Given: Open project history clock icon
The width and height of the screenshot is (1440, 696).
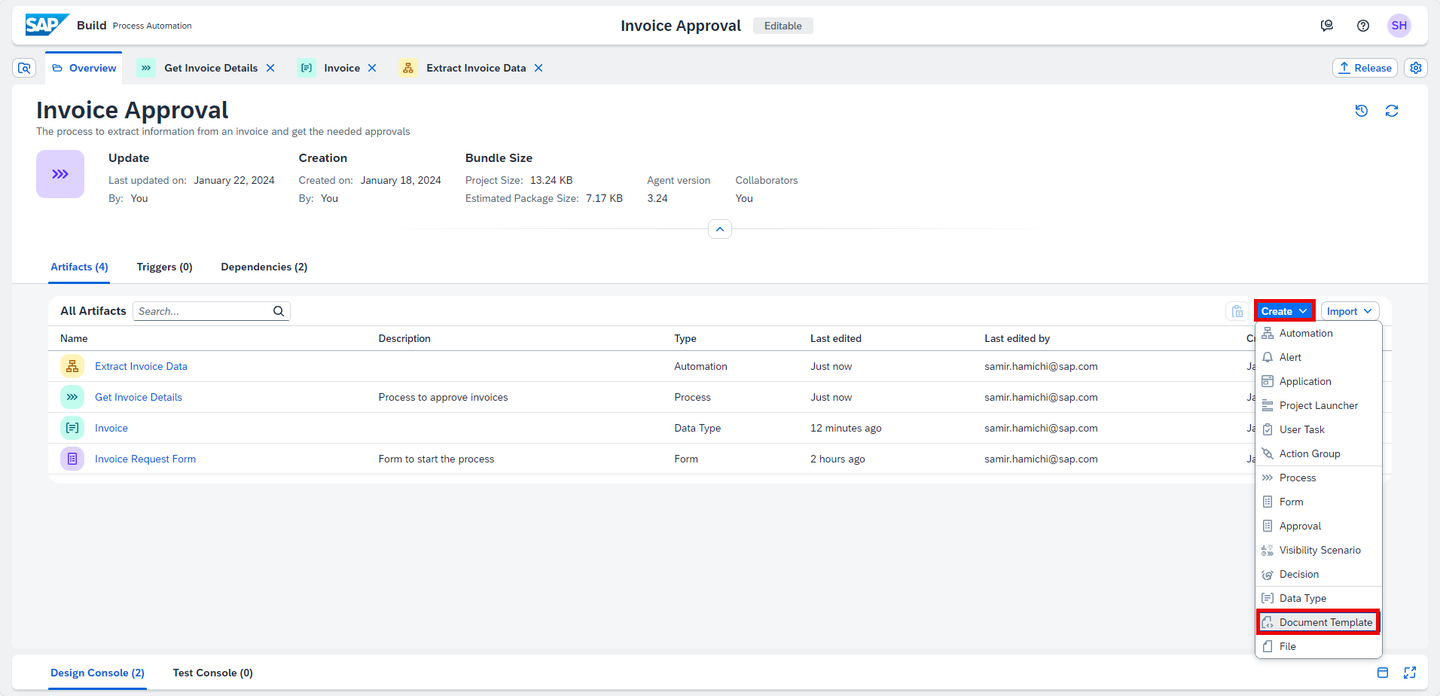Looking at the screenshot, I should (x=1361, y=111).
